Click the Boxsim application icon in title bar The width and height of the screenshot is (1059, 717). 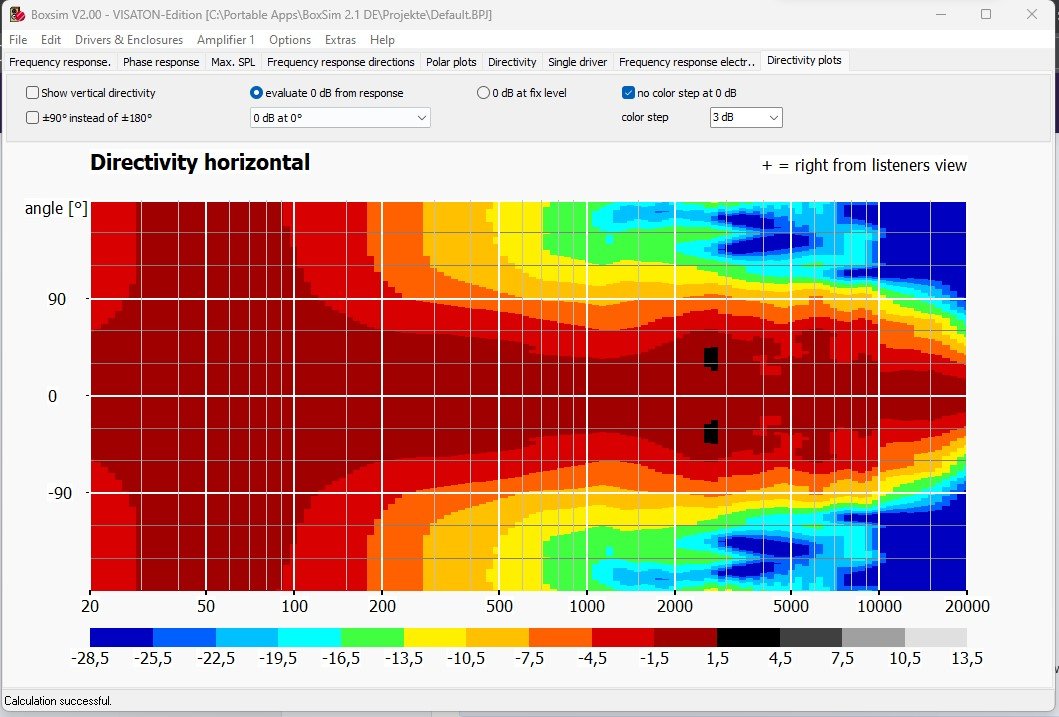pos(17,14)
